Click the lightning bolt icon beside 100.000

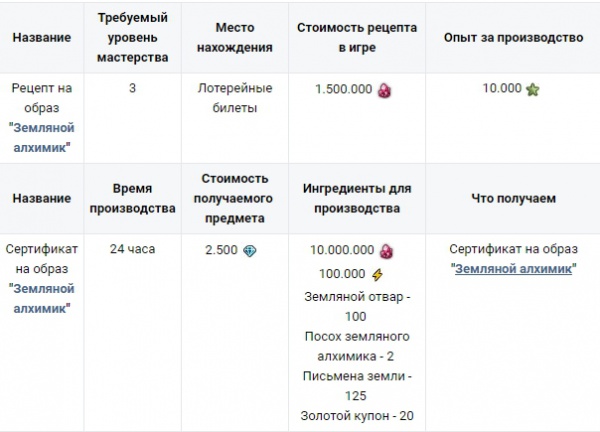coord(377,273)
